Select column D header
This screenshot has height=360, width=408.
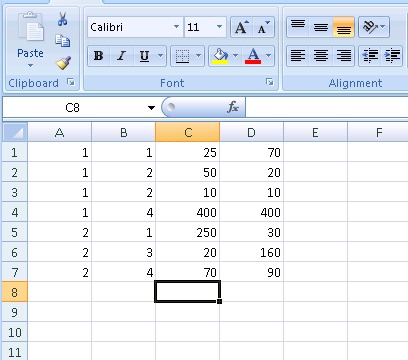[252, 133]
